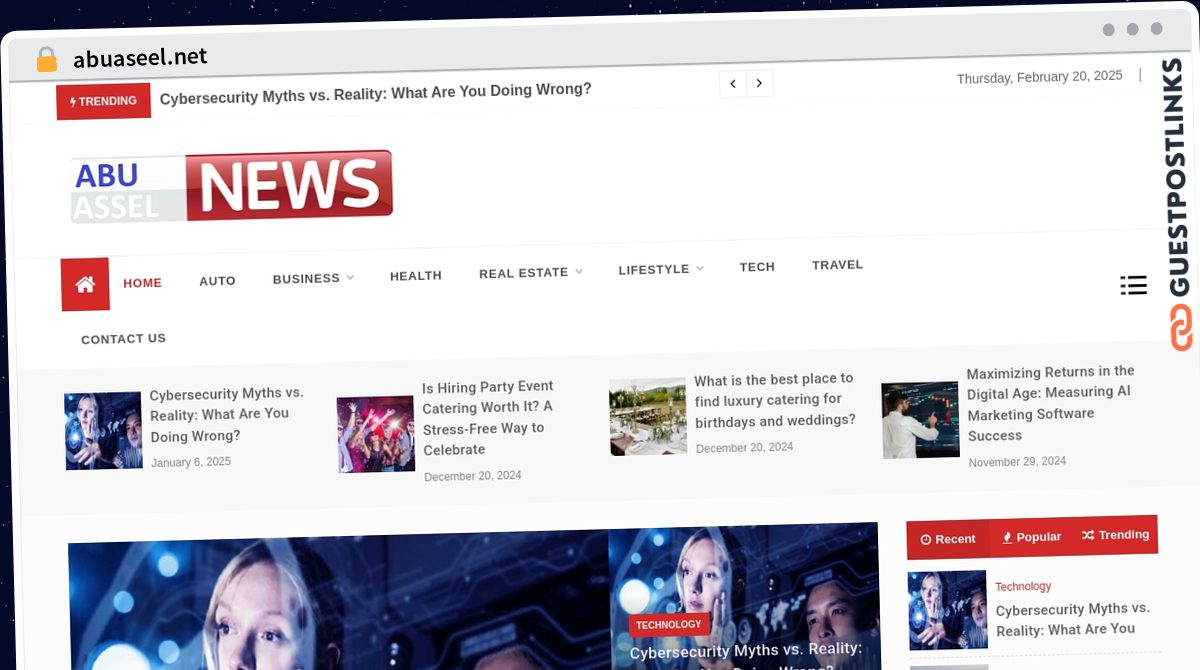Viewport: 1200px width, 670px height.
Task: Click the November 29, 2024 date
Action: pos(1017,461)
